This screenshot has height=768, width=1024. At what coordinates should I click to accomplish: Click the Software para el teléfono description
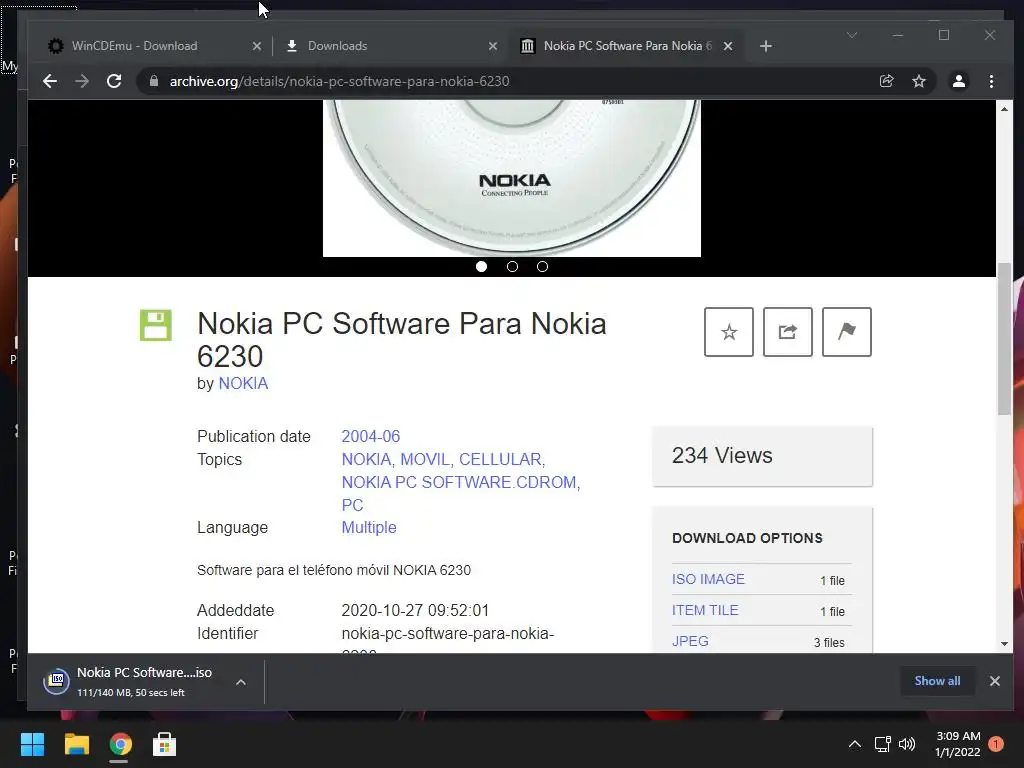point(334,570)
